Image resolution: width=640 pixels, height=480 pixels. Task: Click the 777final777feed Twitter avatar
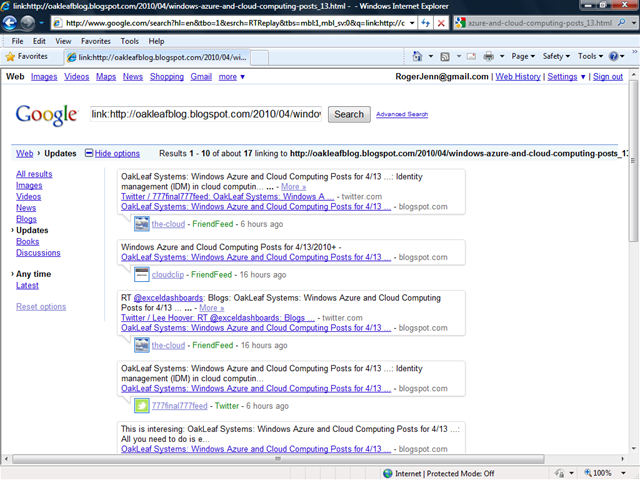point(142,406)
